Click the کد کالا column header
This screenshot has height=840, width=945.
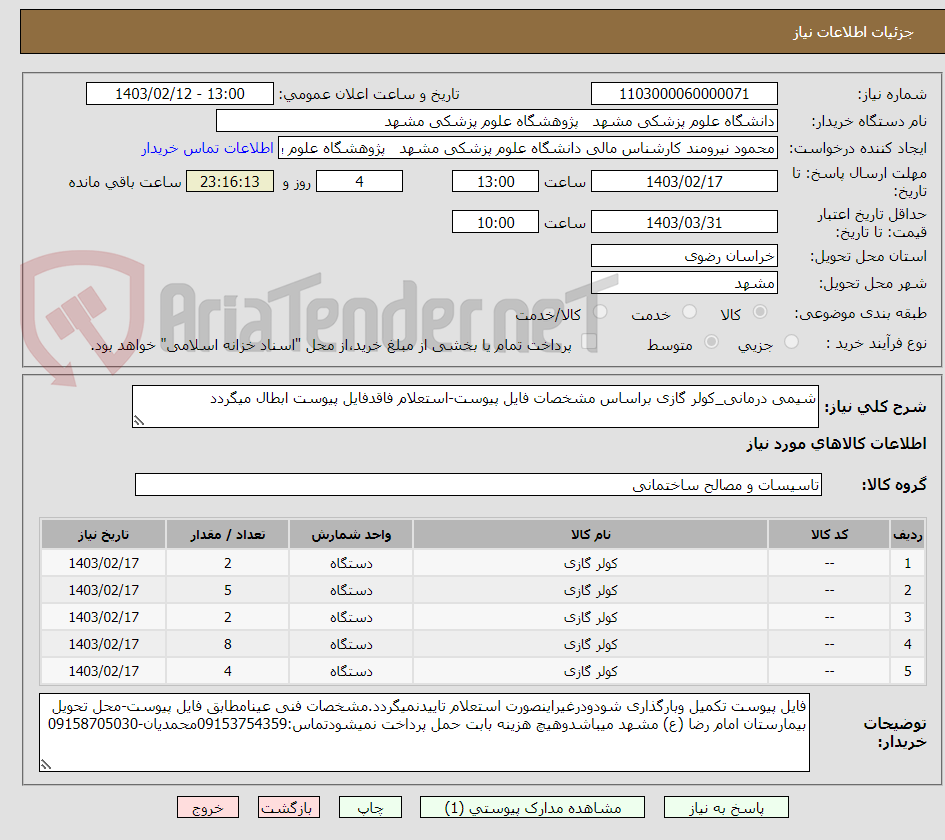point(829,534)
